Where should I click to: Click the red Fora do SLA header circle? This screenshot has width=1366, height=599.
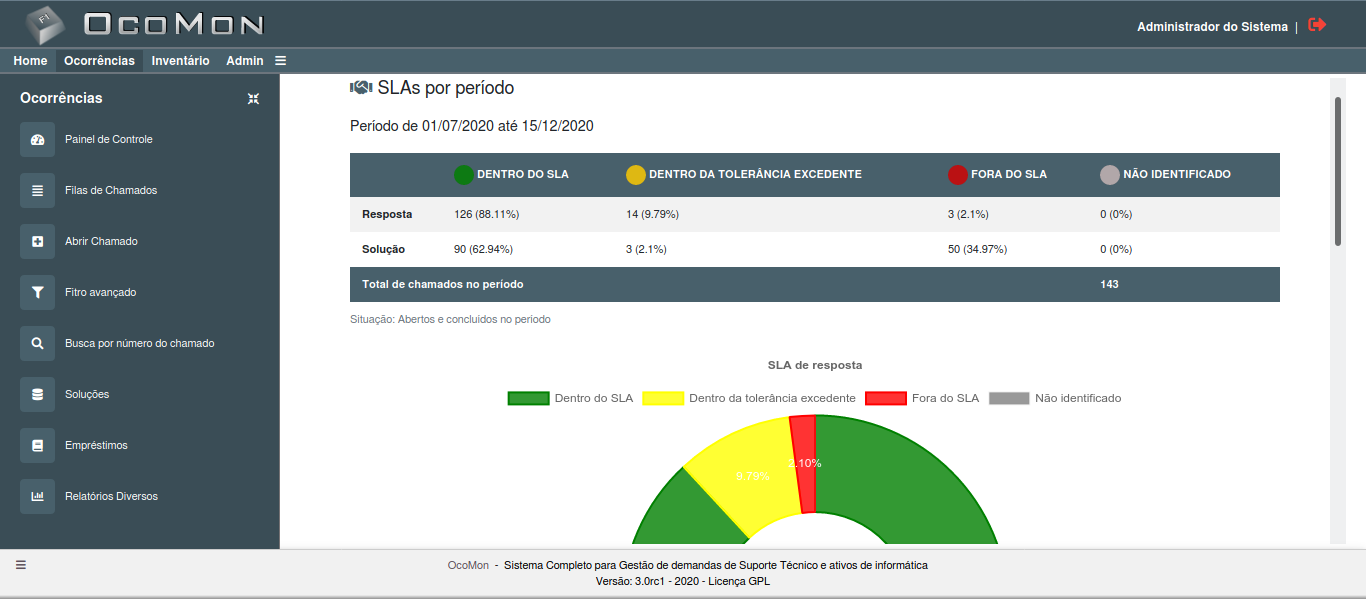pyautogui.click(x=958, y=175)
